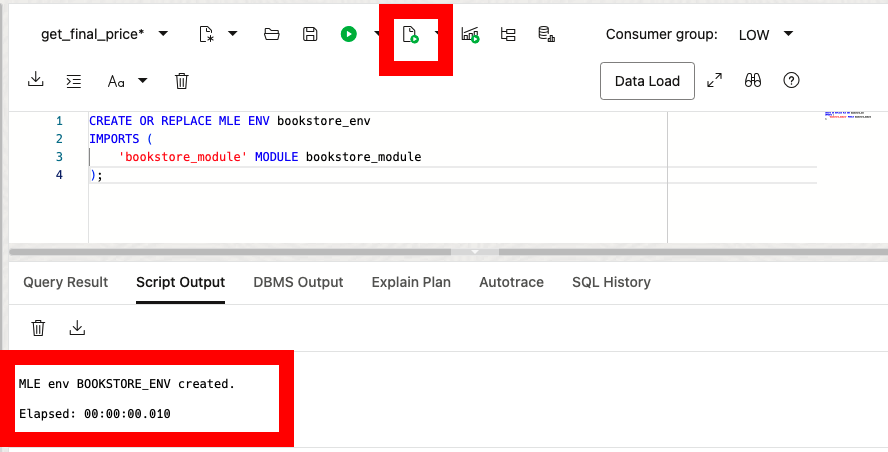Screen dimensions: 888x452
Task: Expand the get_final_price worksheet dropdown
Action: 163,34
